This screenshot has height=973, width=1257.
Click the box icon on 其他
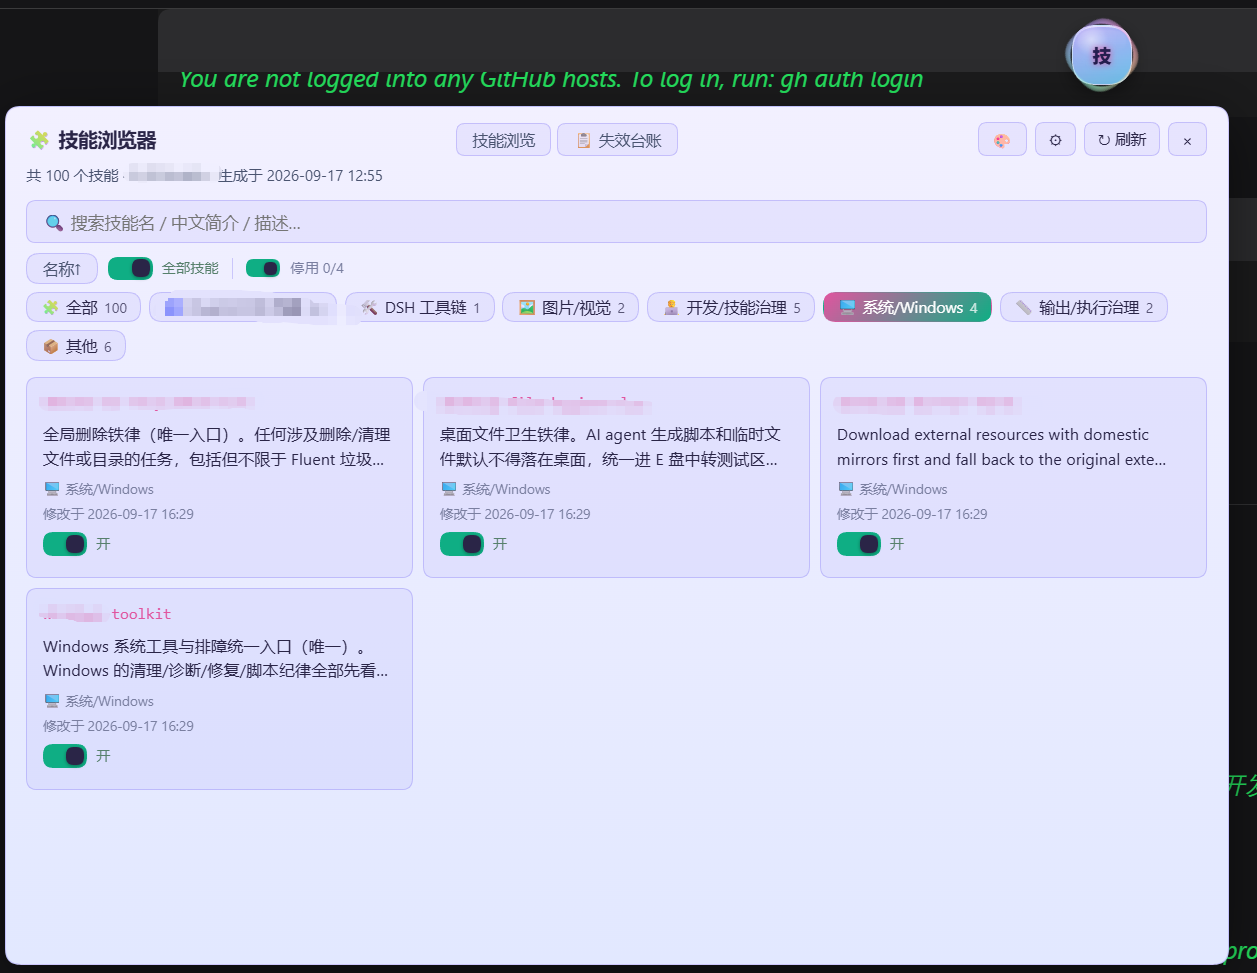pos(50,346)
